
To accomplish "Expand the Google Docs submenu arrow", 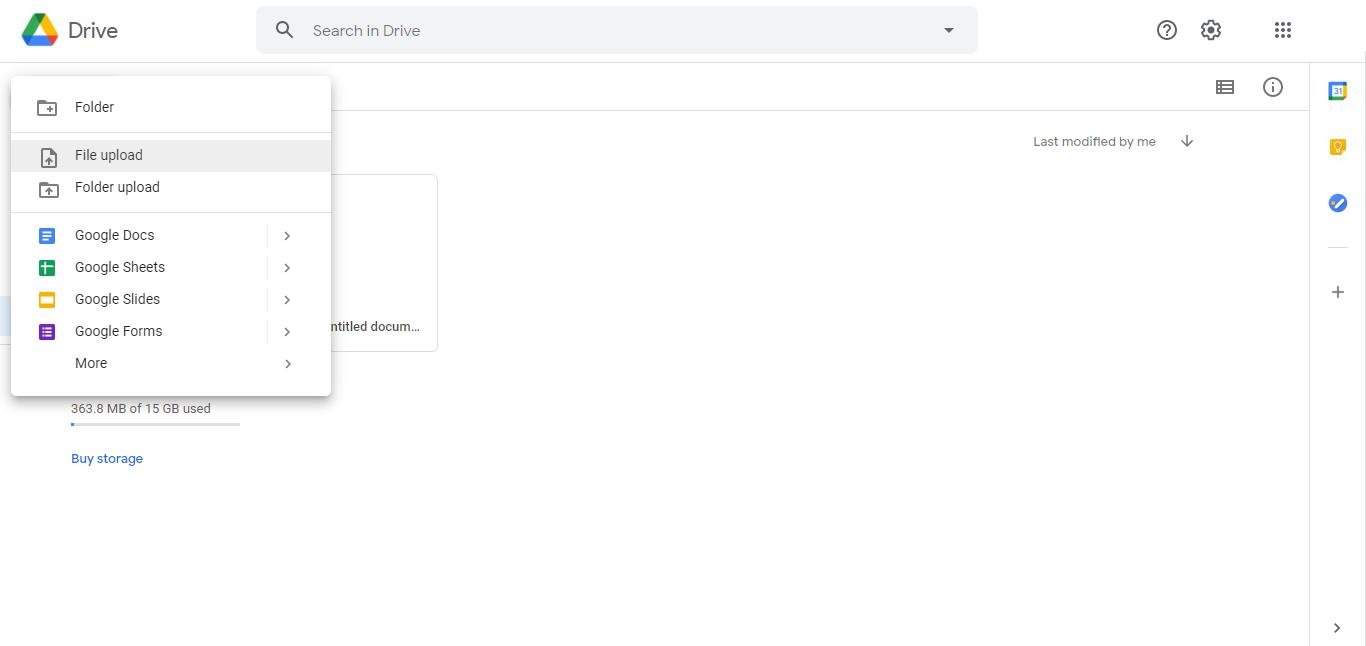I will coord(287,236).
